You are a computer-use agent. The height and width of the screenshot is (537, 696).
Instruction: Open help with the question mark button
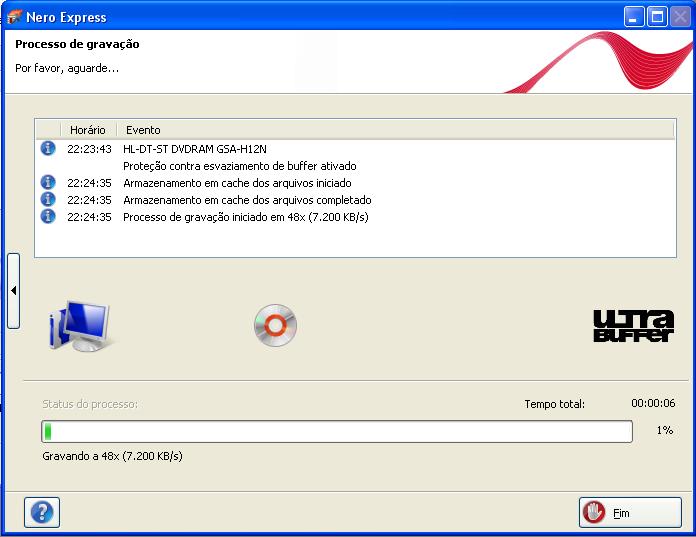click(x=42, y=512)
